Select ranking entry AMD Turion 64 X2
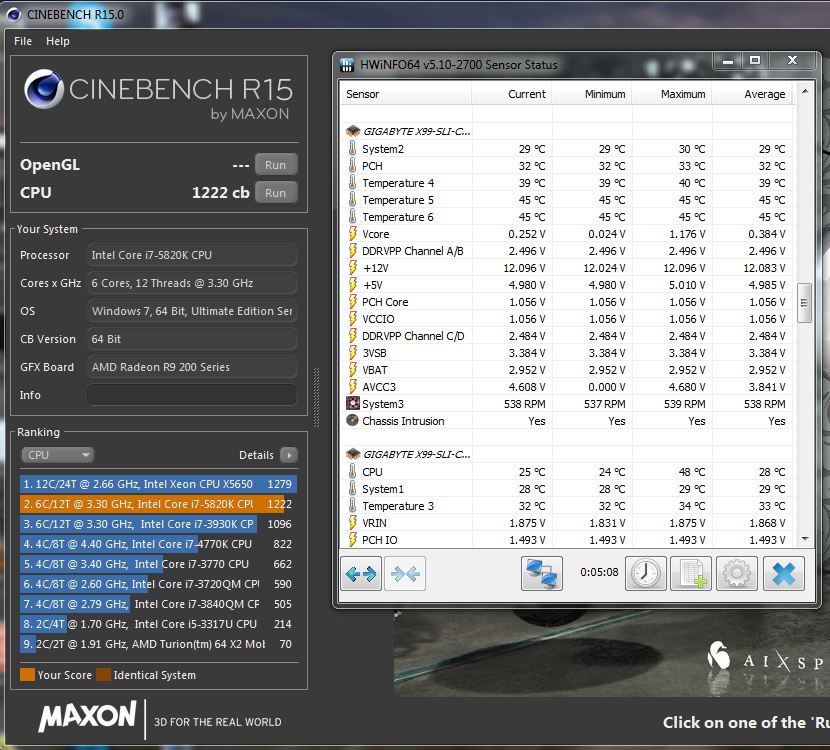830x750 pixels. point(158,644)
